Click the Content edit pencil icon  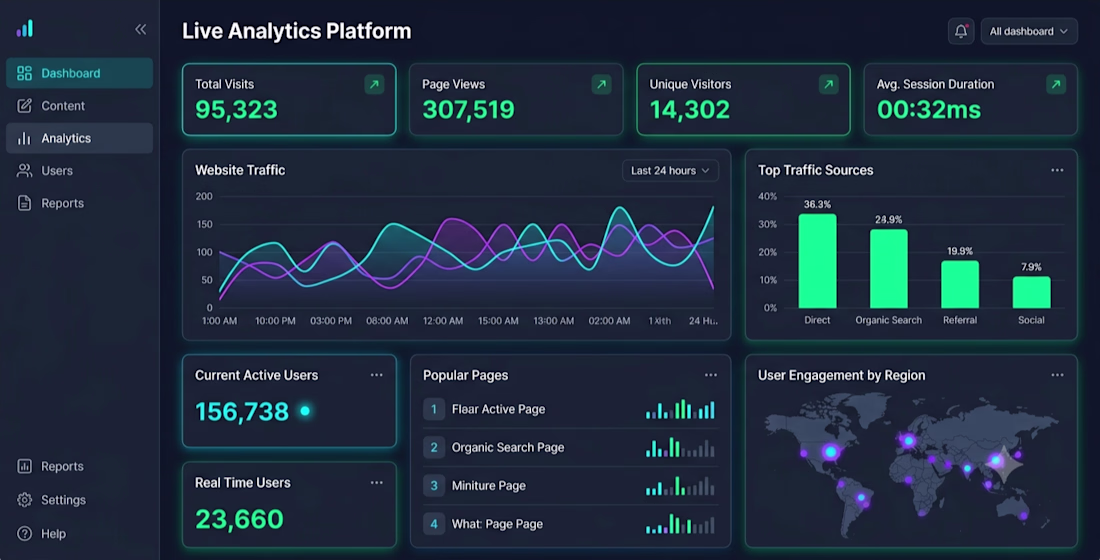(x=25, y=105)
